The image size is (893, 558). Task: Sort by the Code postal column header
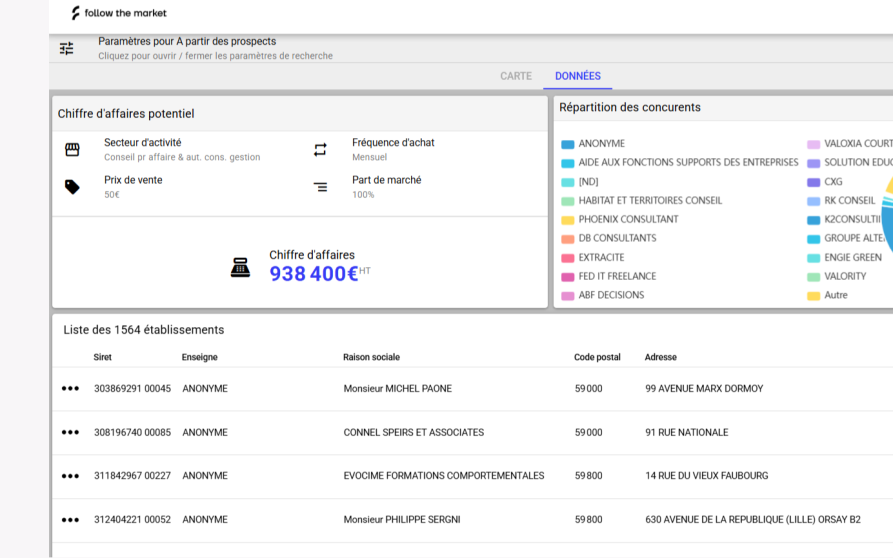(597, 357)
